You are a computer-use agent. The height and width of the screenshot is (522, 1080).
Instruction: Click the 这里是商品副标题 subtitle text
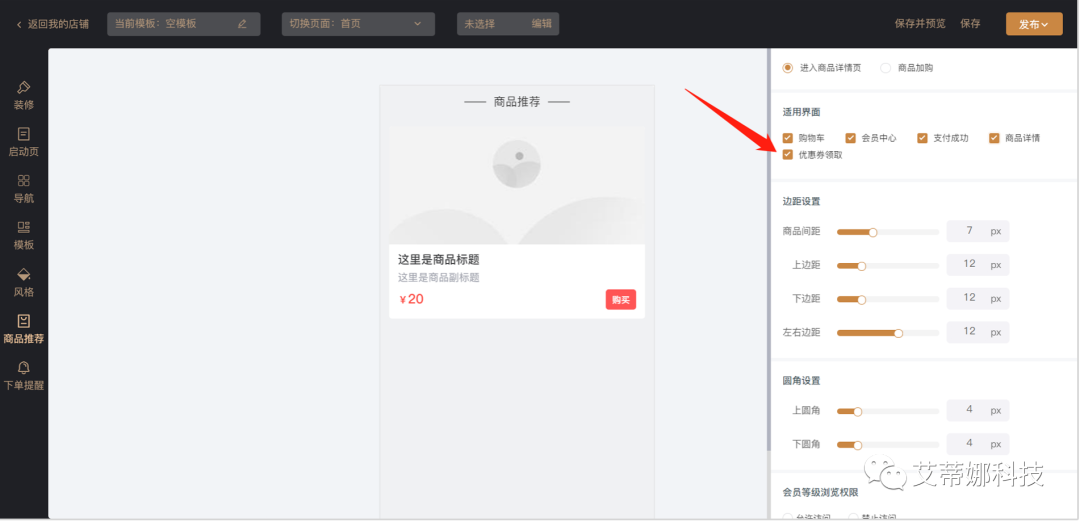click(x=438, y=278)
